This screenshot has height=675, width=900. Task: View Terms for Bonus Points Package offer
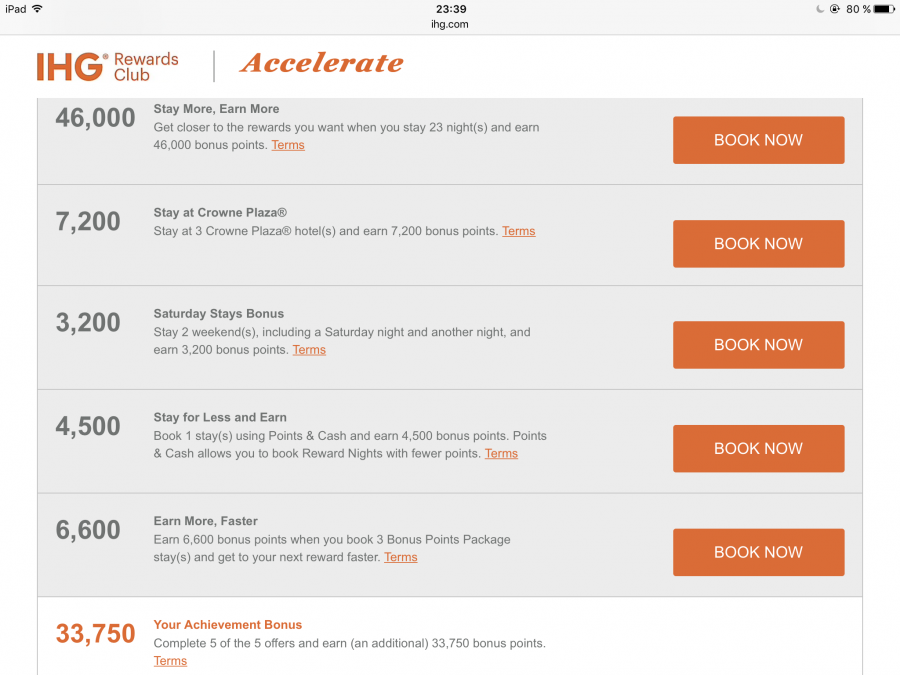point(400,557)
